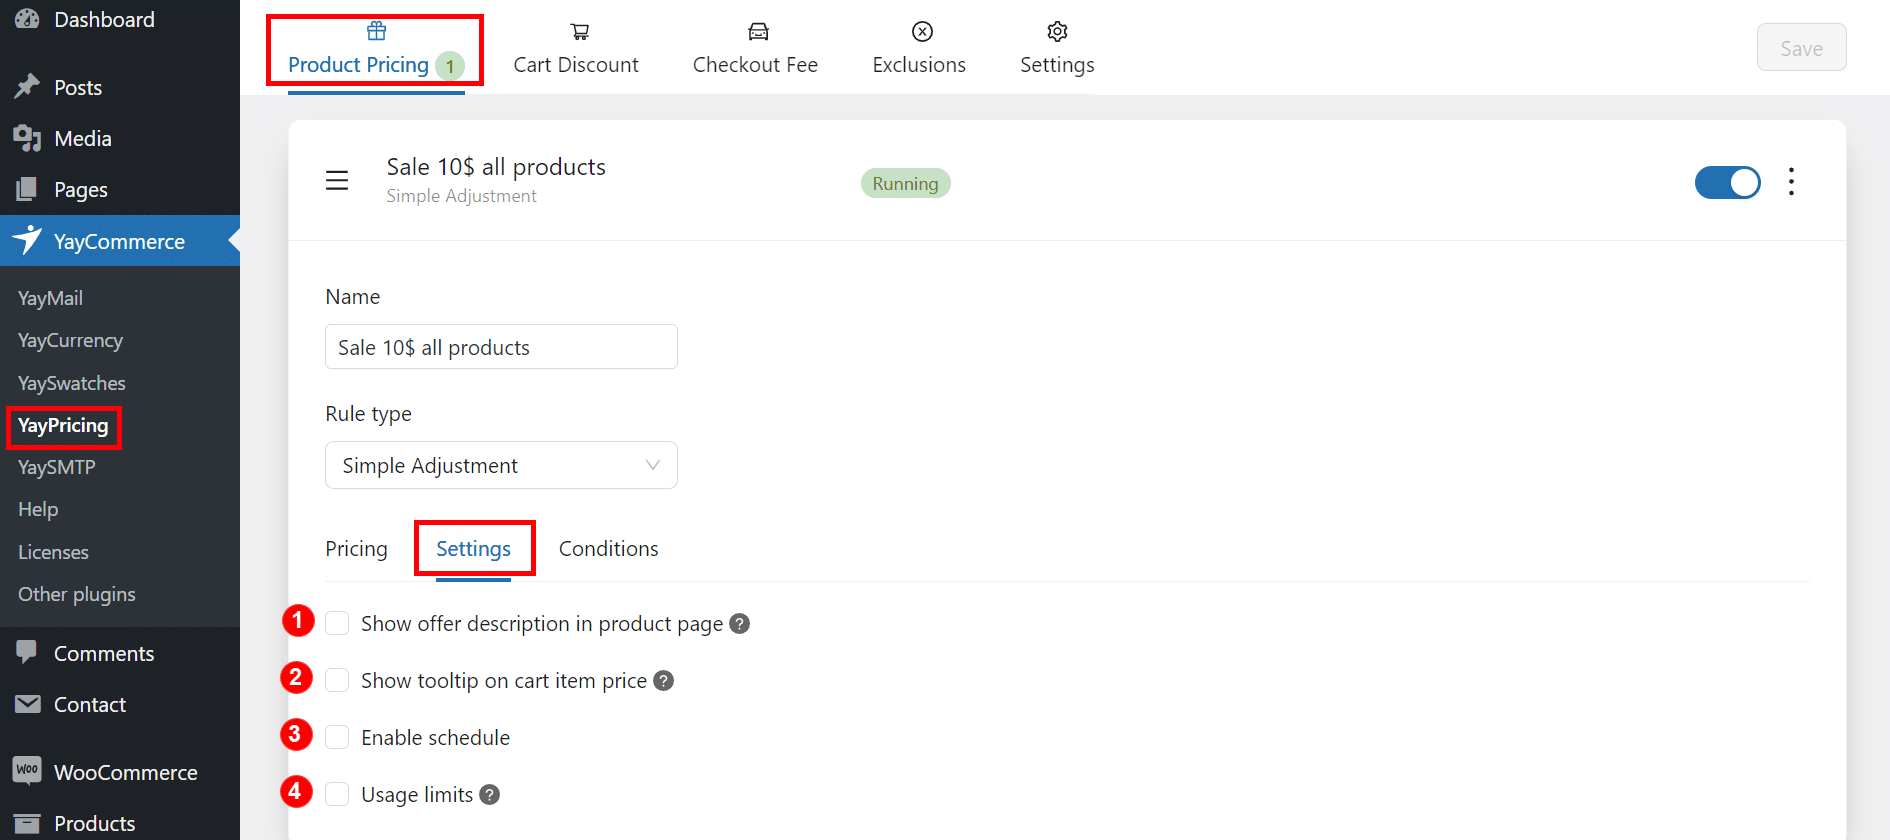The image size is (1890, 840).
Task: Check the Usage limits checkbox
Action: coord(338,795)
